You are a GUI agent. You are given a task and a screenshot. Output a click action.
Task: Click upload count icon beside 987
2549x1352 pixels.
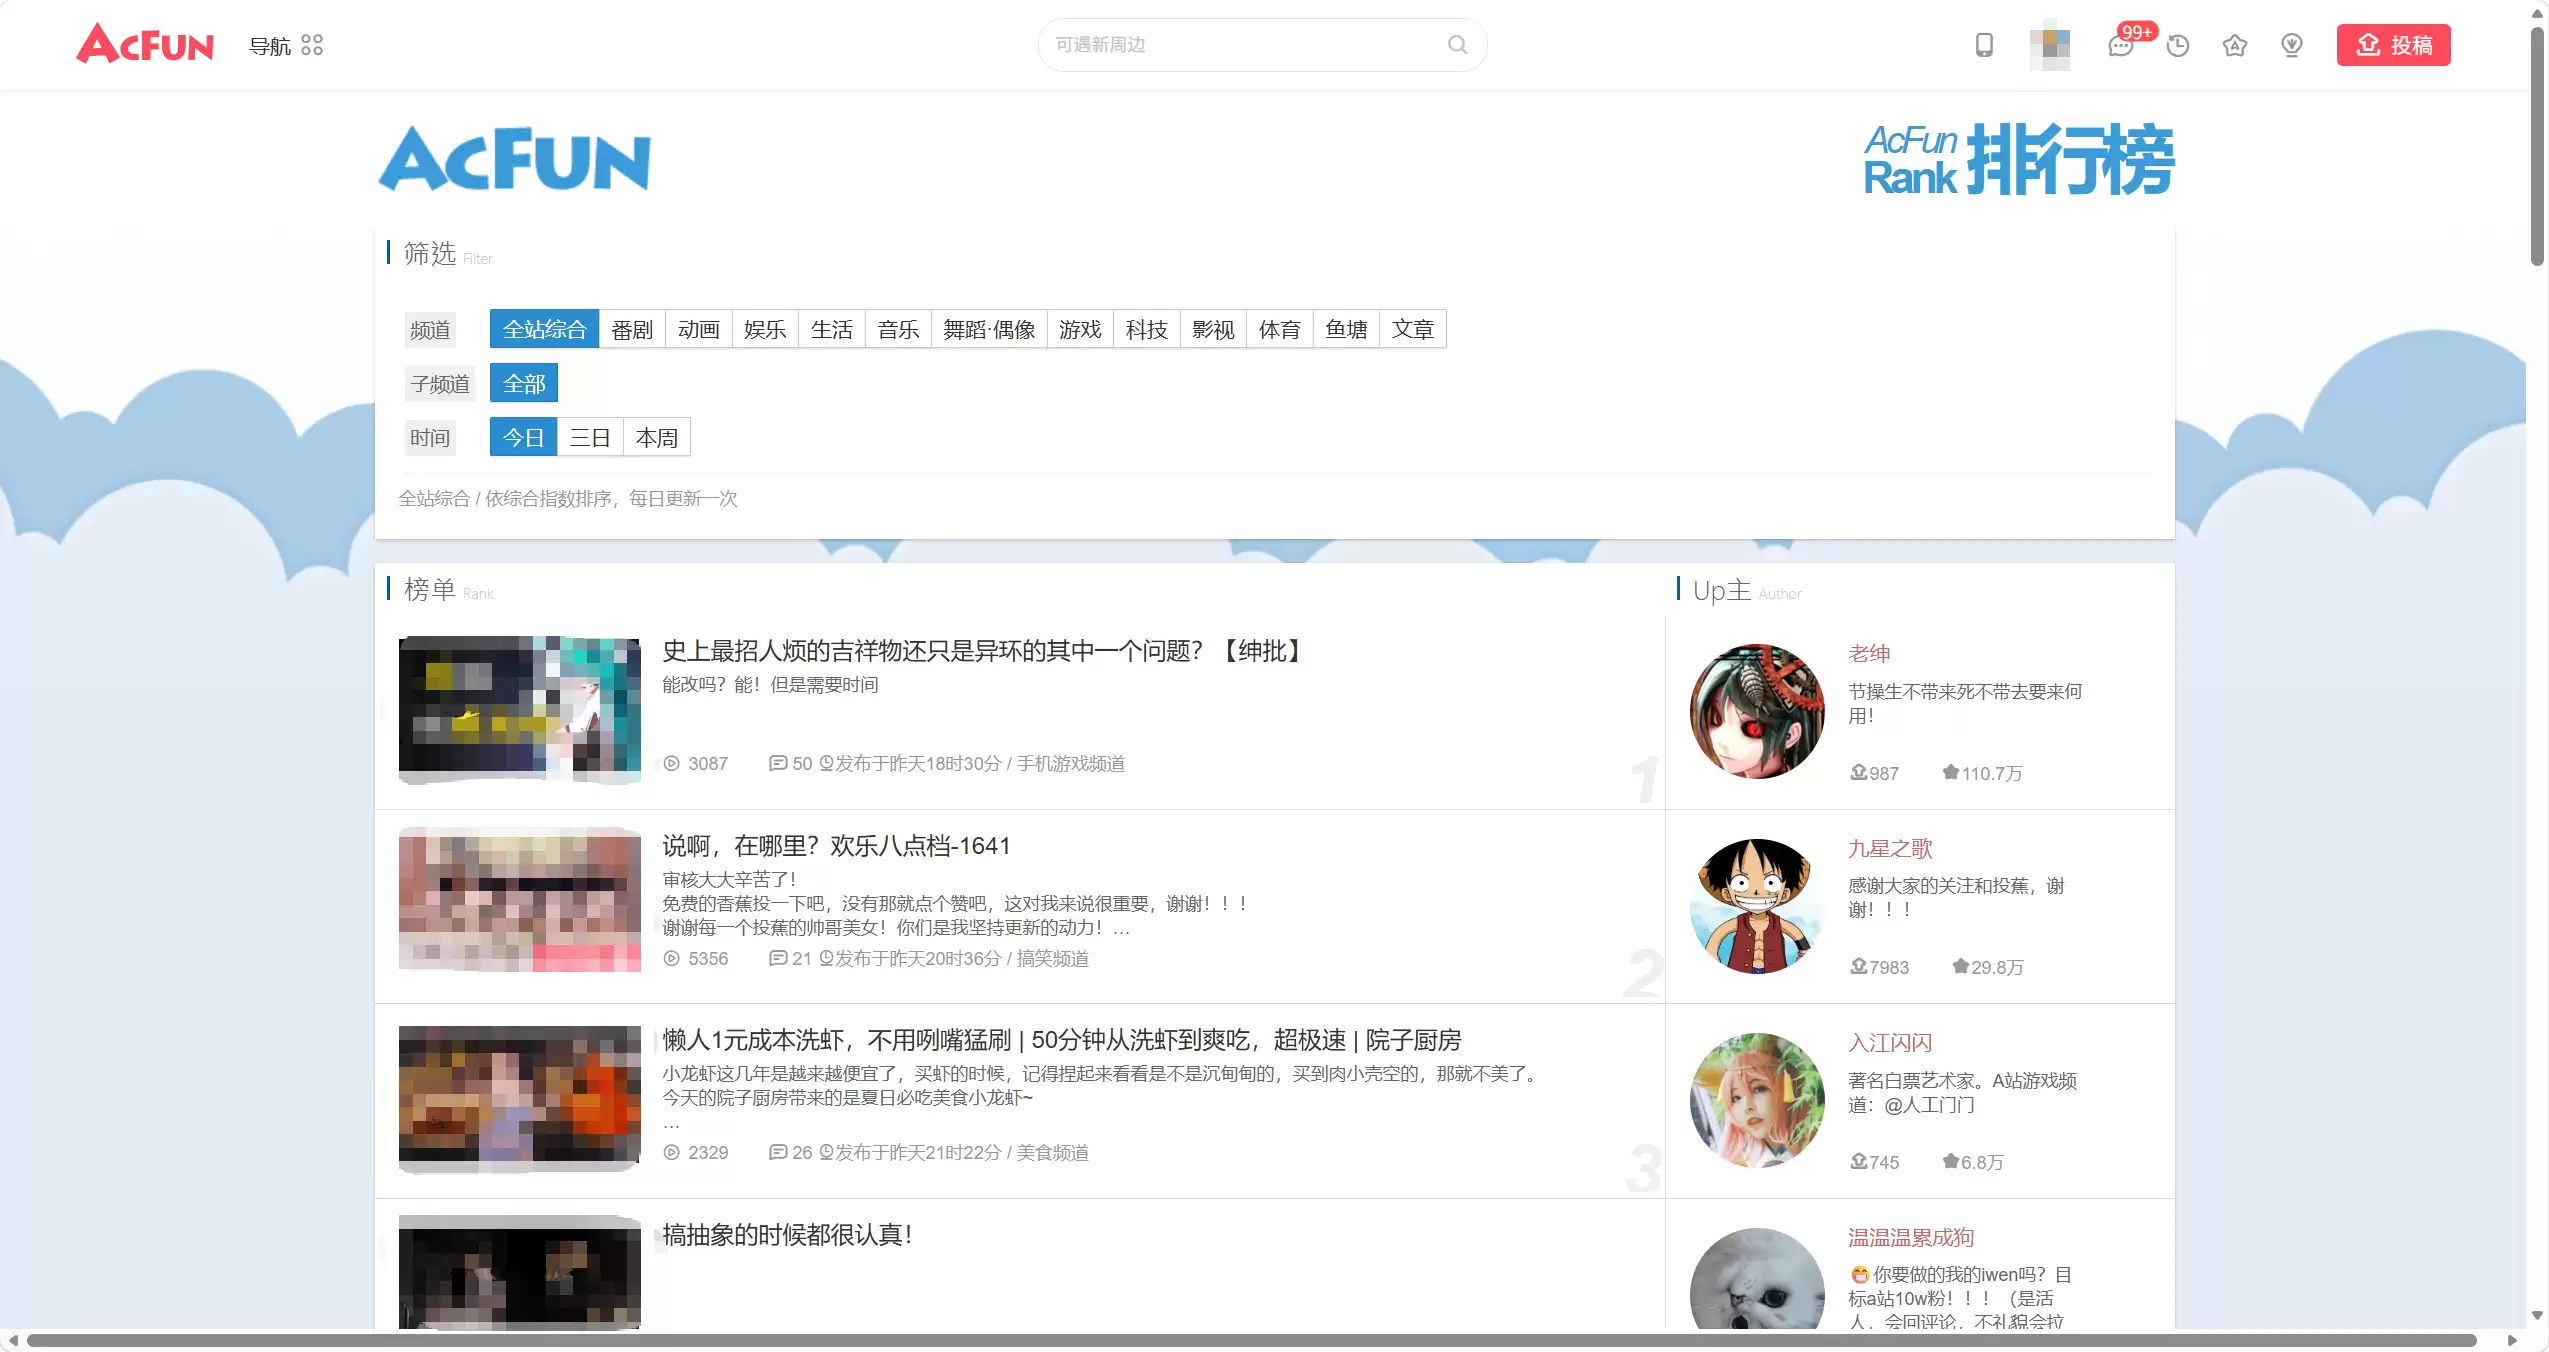pos(1858,772)
